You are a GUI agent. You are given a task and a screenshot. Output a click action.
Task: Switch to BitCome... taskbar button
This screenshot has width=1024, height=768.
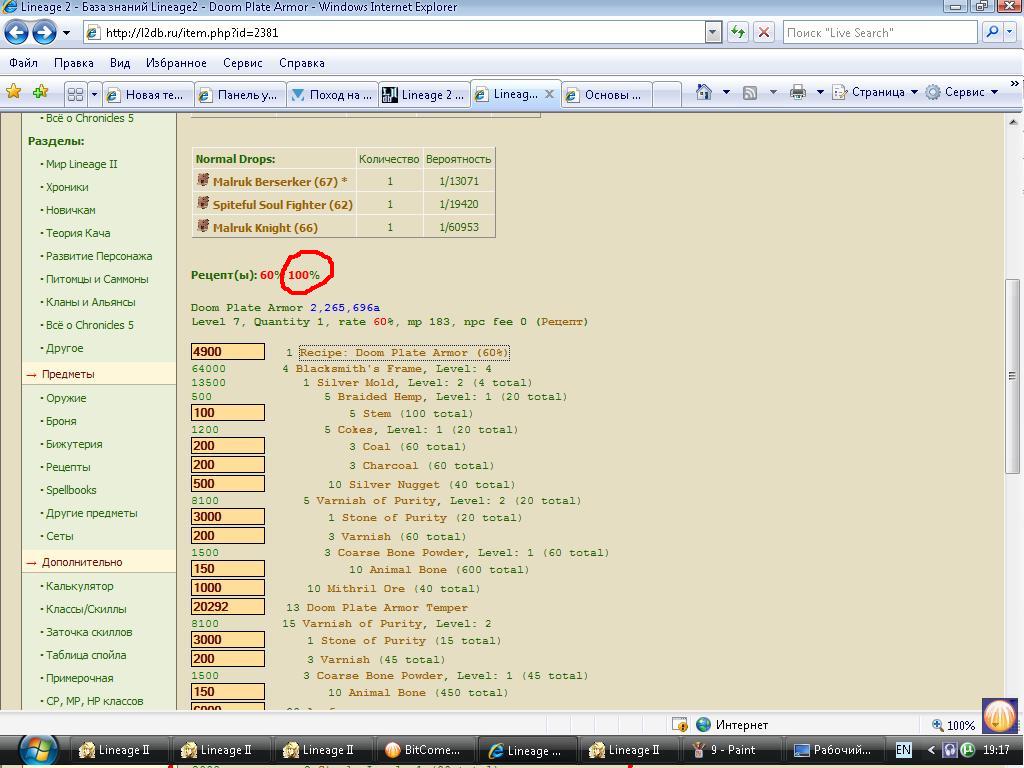coord(424,750)
